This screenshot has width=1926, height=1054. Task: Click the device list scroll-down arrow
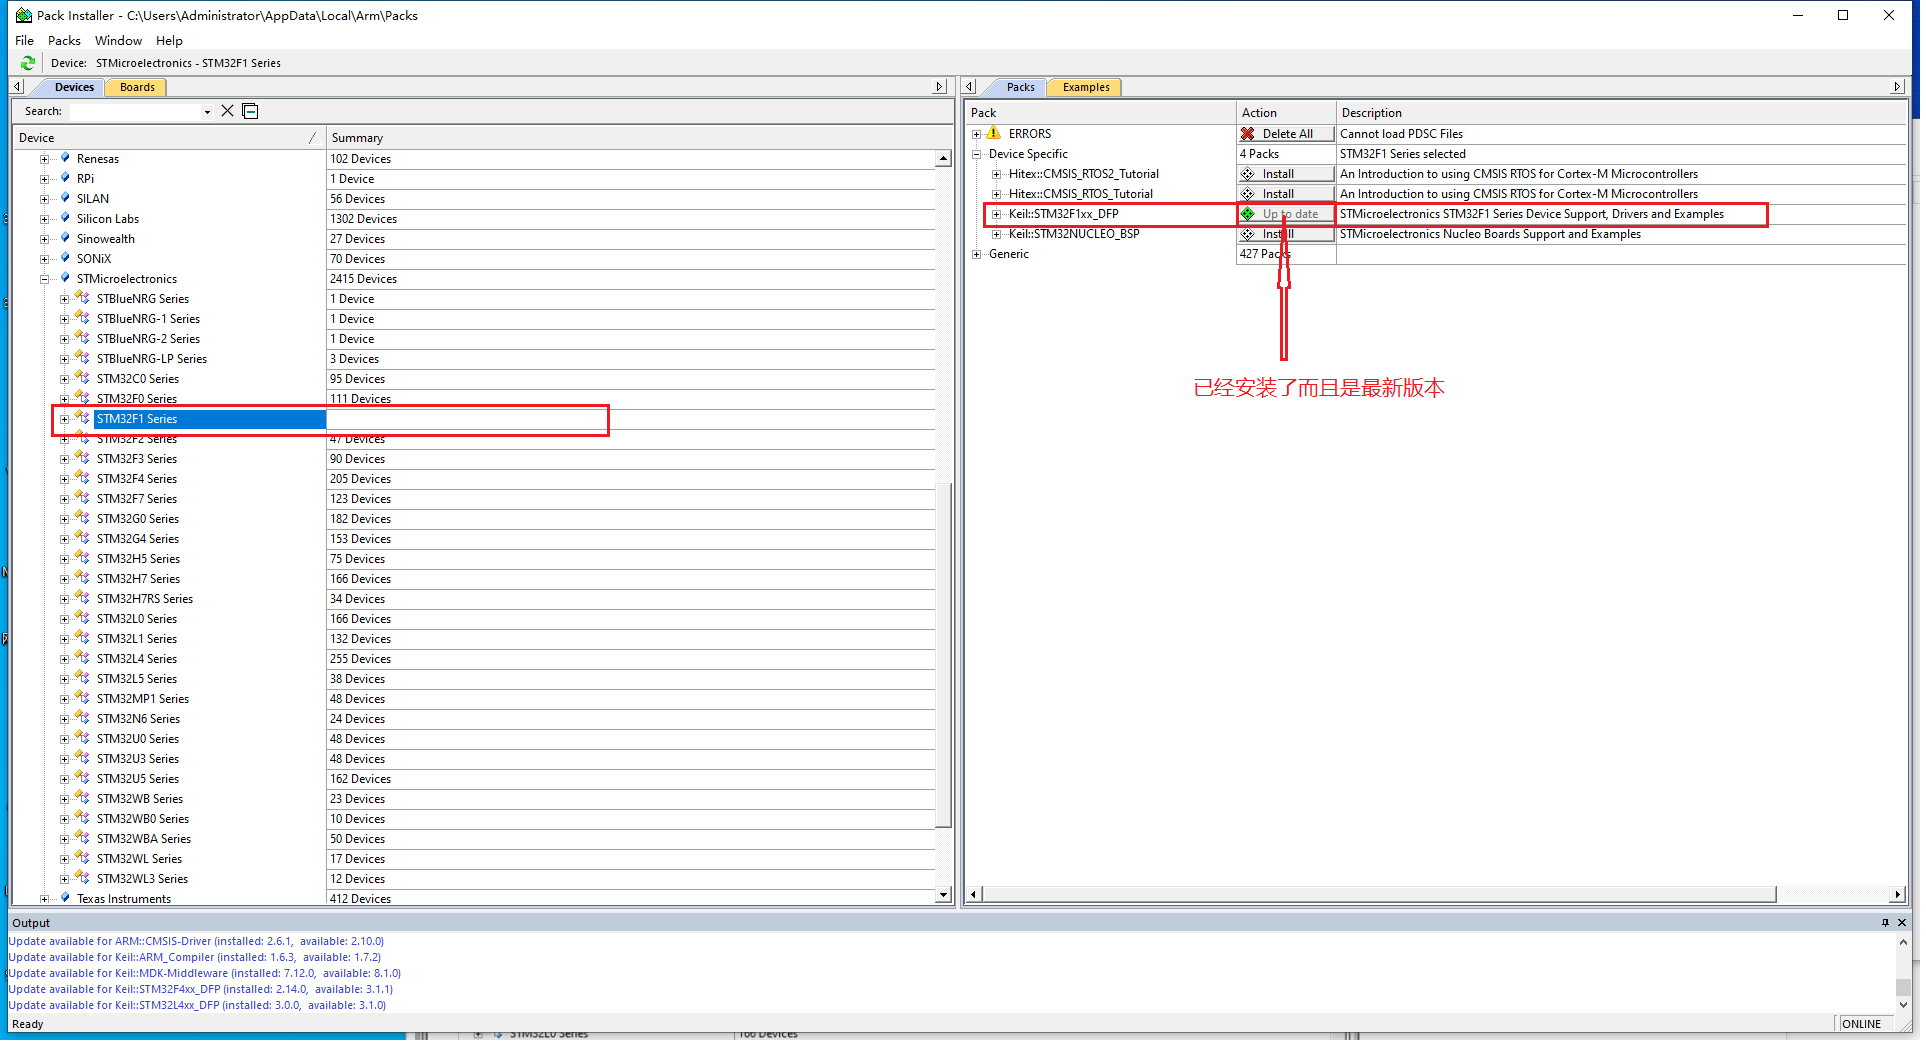pos(943,895)
